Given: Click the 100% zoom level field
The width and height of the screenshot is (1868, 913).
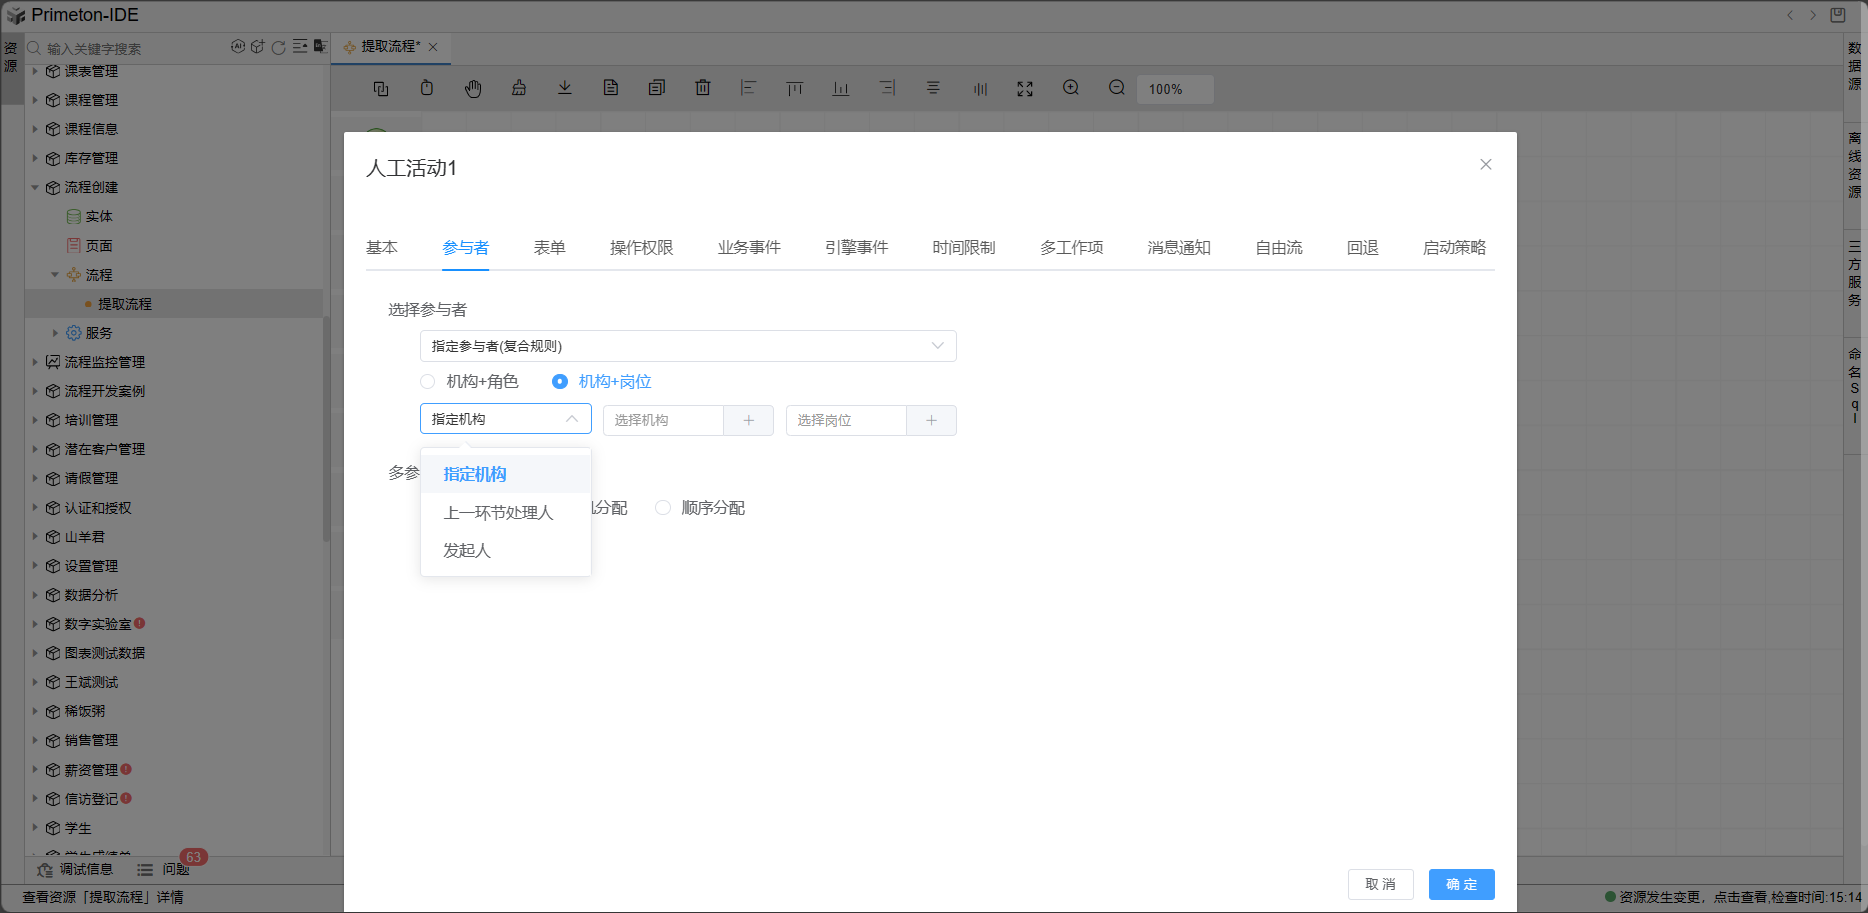Looking at the screenshot, I should tap(1174, 89).
